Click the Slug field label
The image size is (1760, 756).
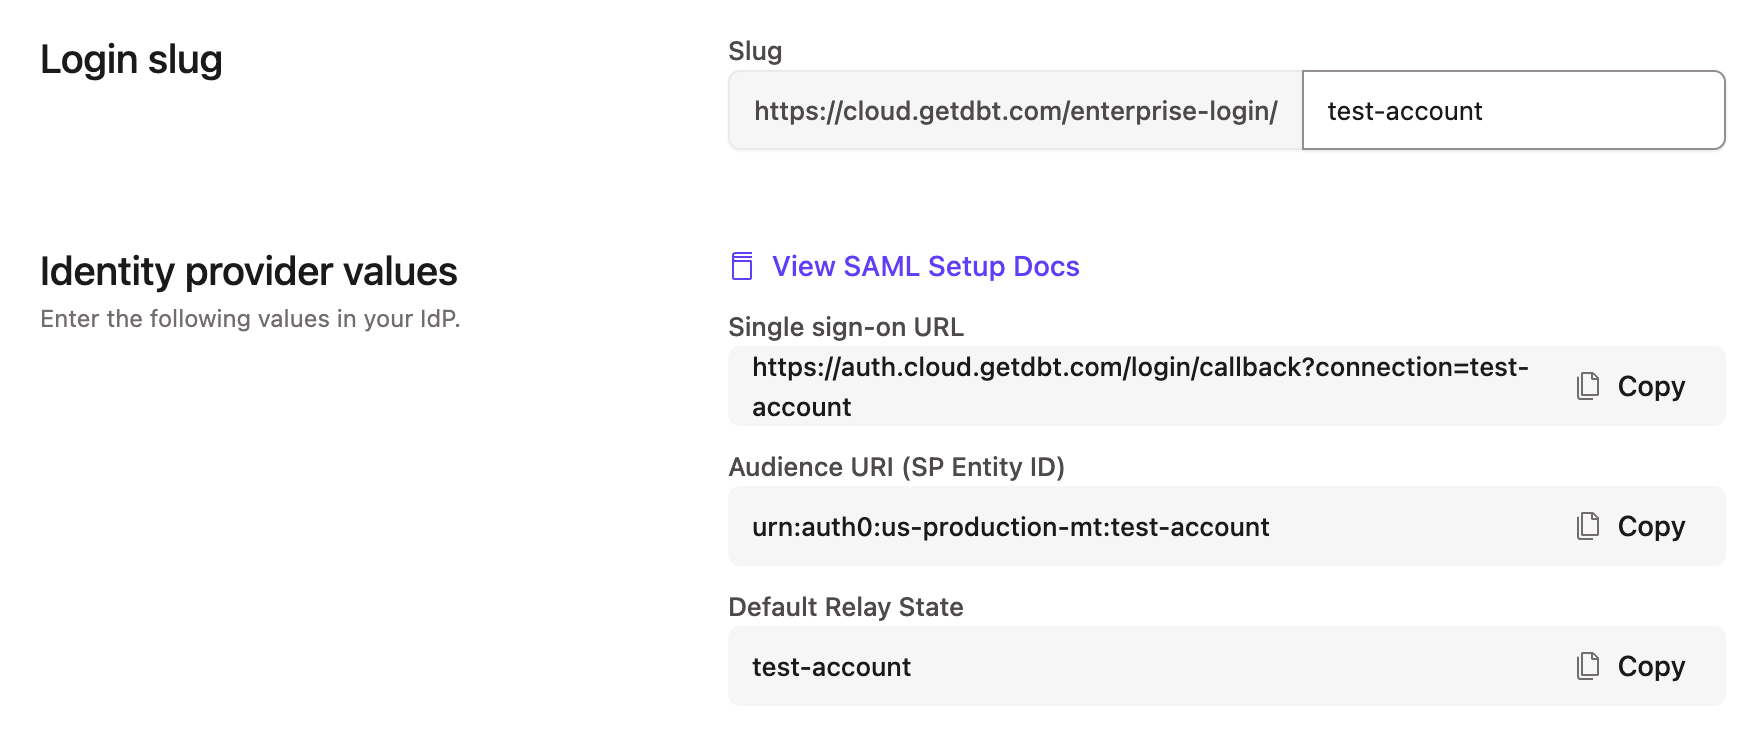pyautogui.click(x=755, y=51)
